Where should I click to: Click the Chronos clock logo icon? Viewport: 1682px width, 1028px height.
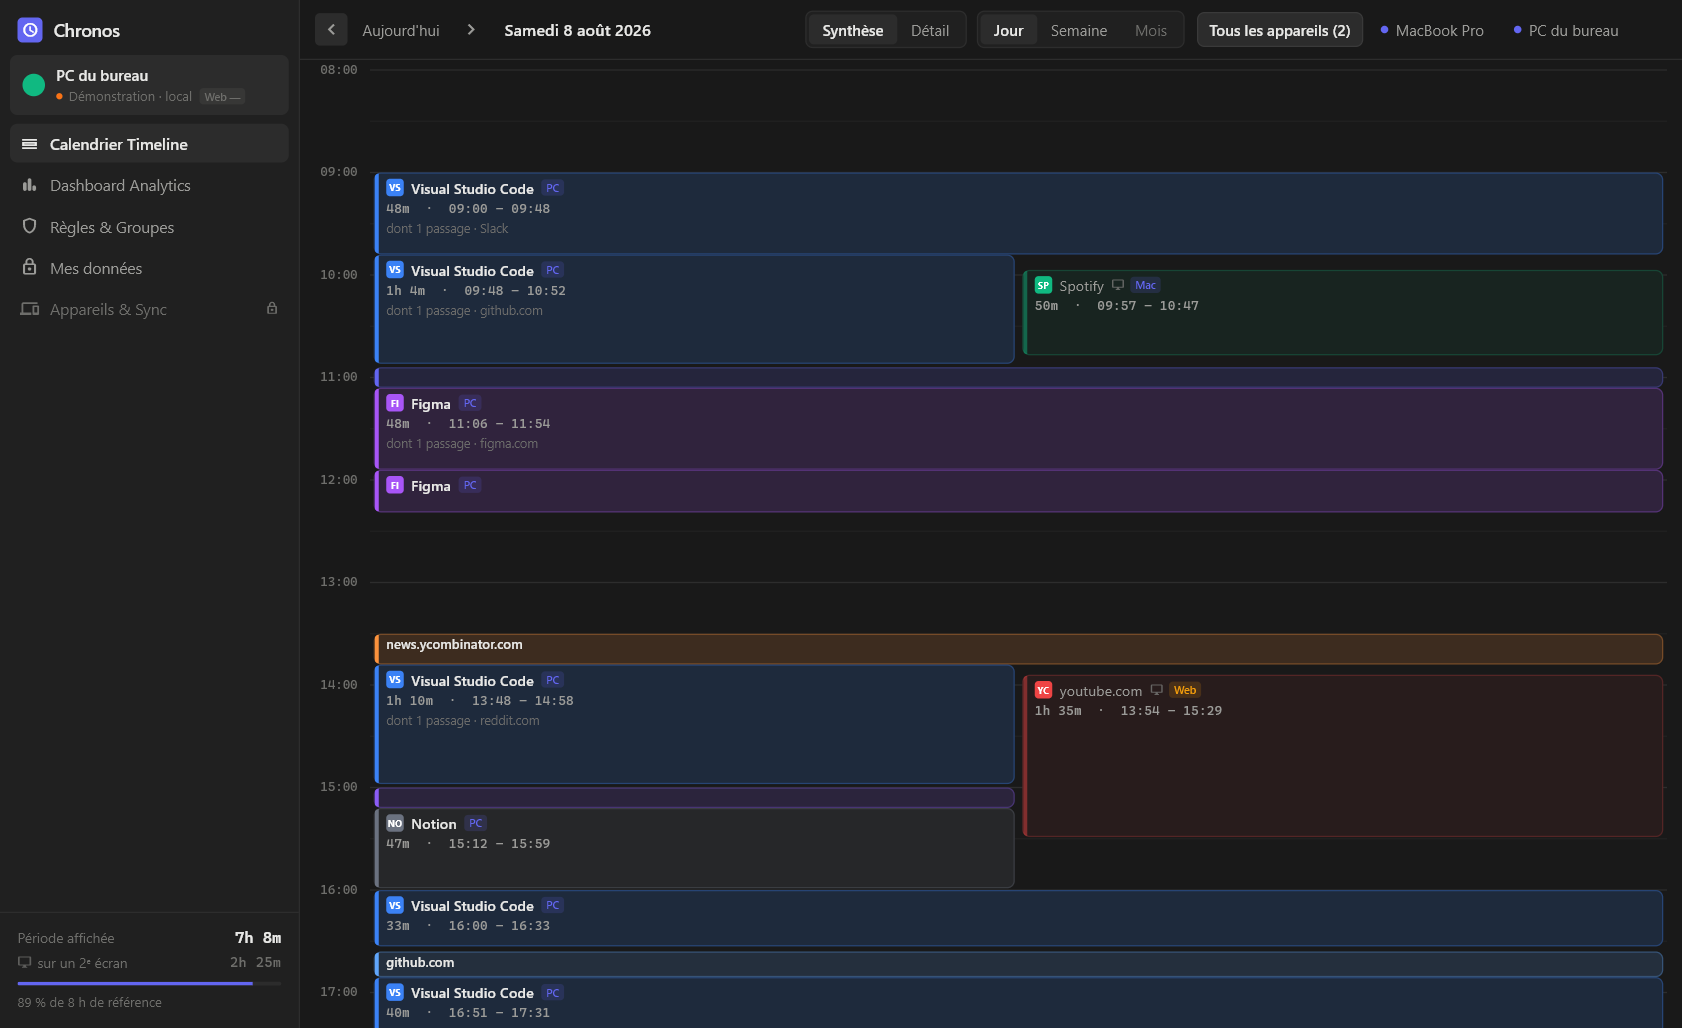(30, 30)
